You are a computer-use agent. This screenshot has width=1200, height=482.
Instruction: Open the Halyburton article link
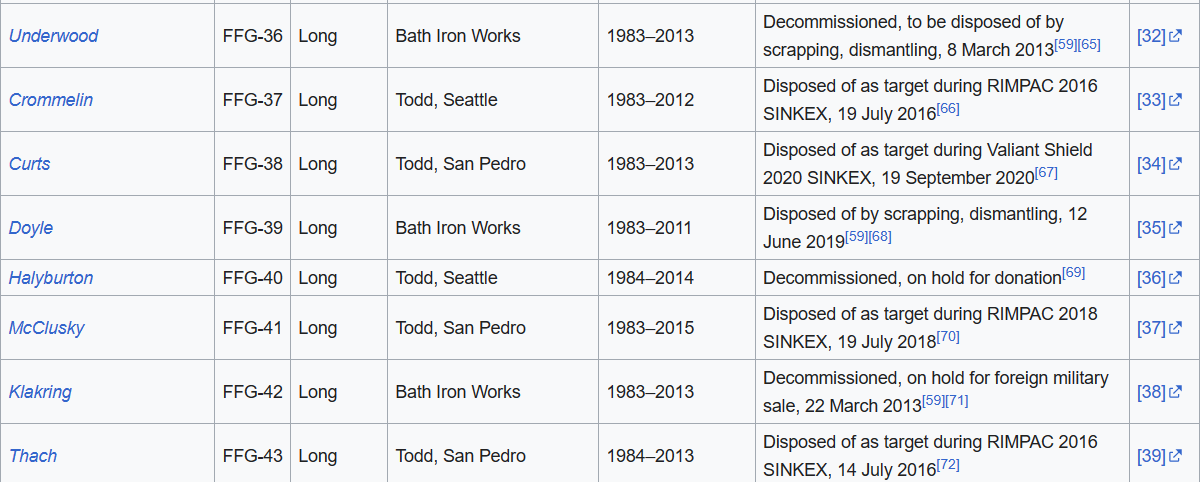[x=51, y=278]
